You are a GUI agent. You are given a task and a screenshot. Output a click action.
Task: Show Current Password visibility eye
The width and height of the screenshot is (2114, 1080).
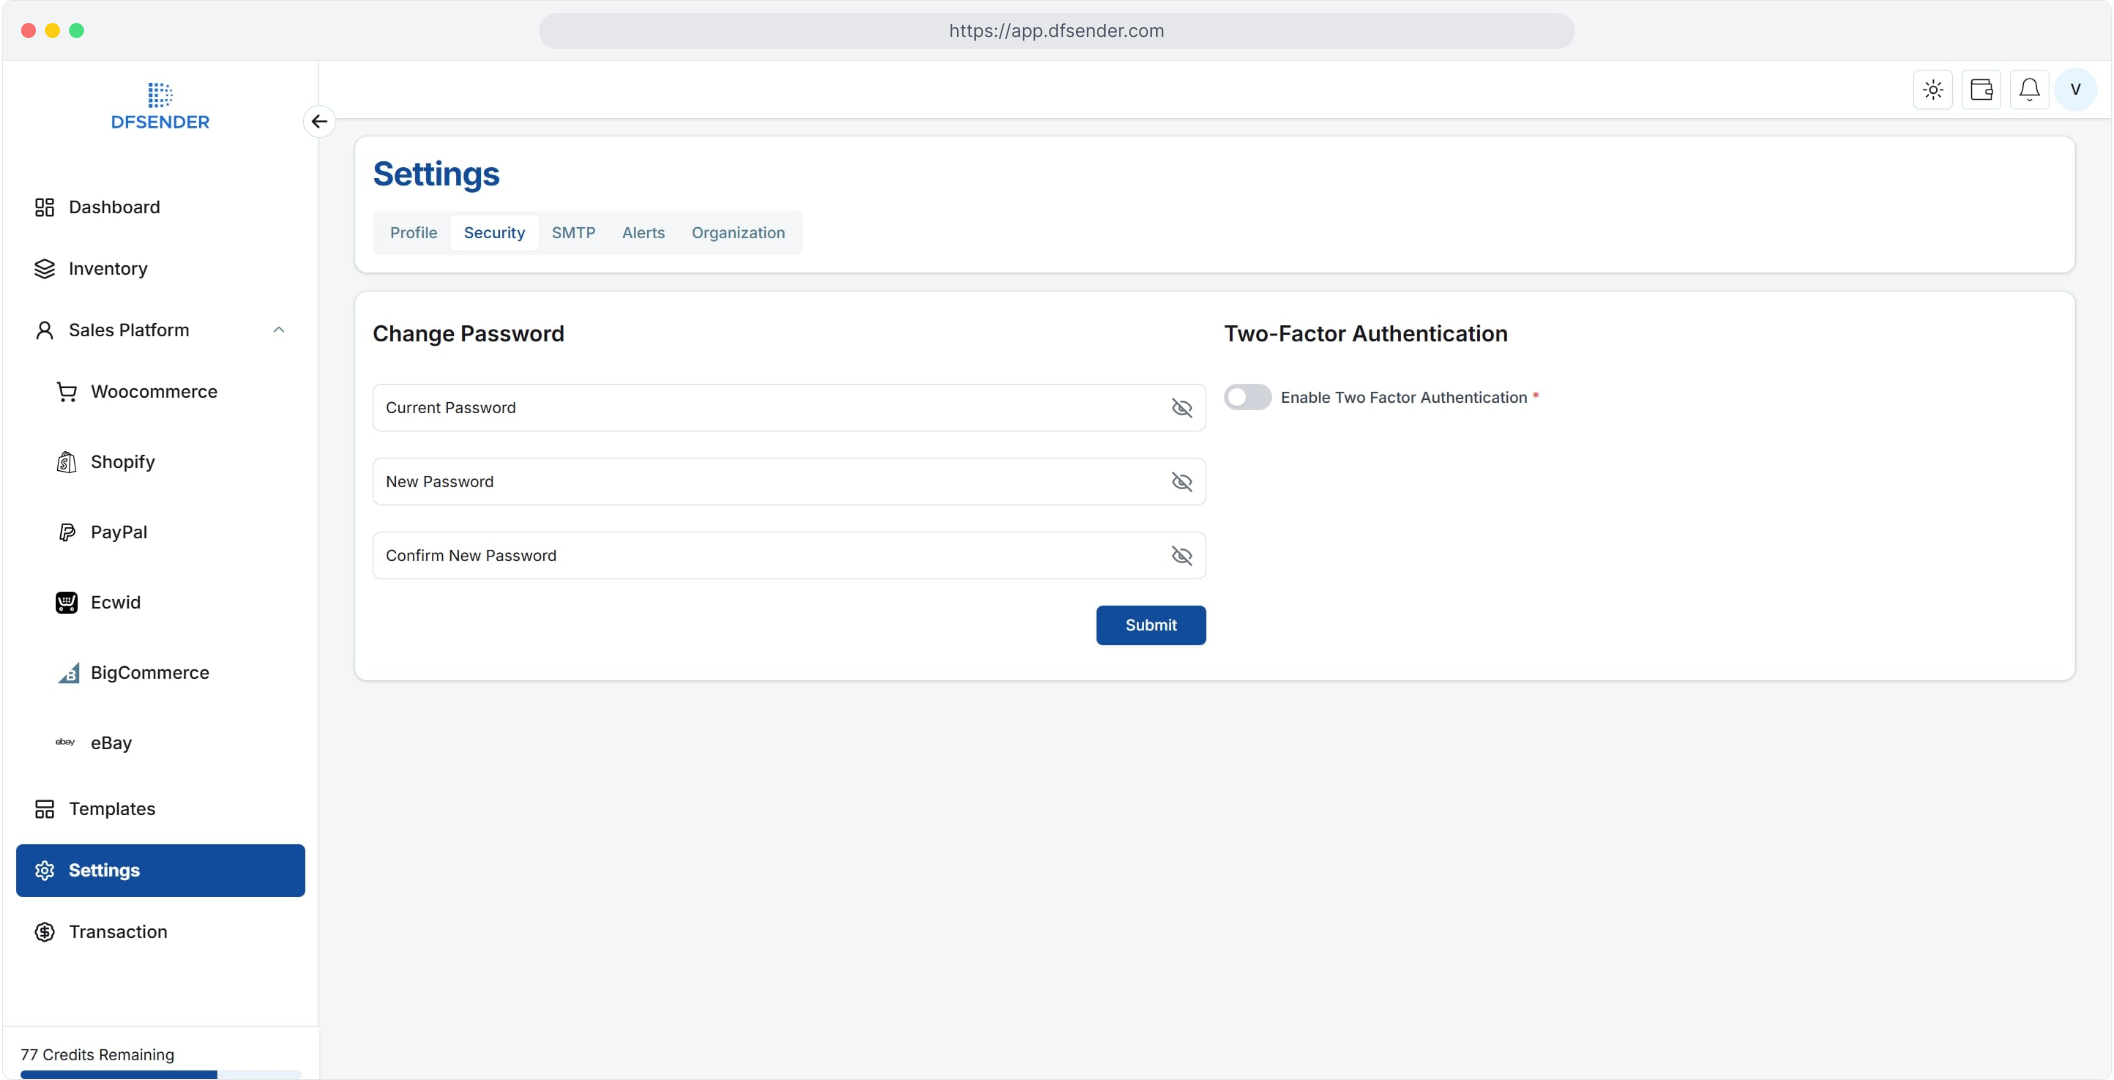1181,408
